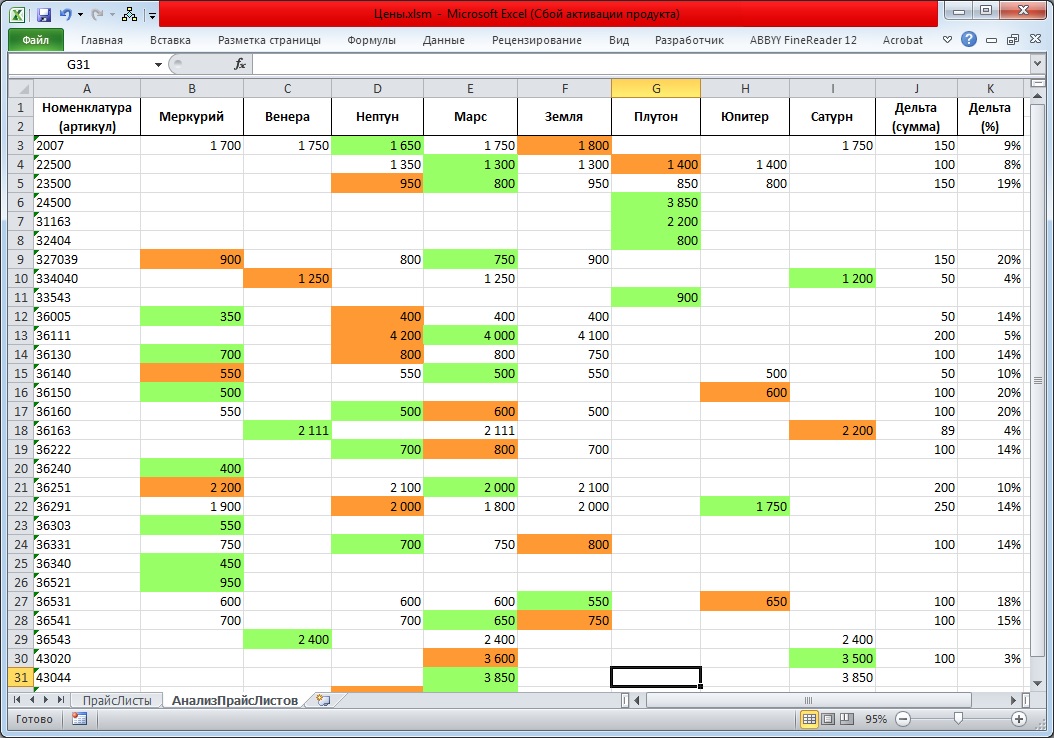
Task: Switch to Page Layout view icon
Action: (x=828, y=719)
